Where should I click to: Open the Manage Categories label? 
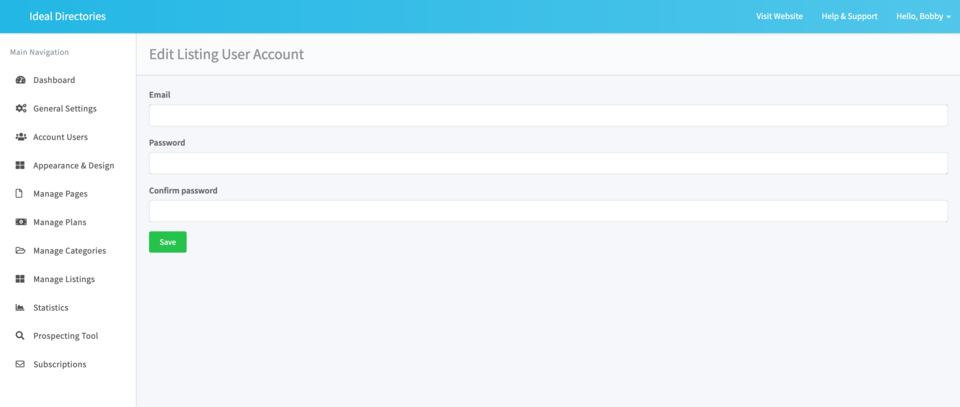[x=69, y=251]
